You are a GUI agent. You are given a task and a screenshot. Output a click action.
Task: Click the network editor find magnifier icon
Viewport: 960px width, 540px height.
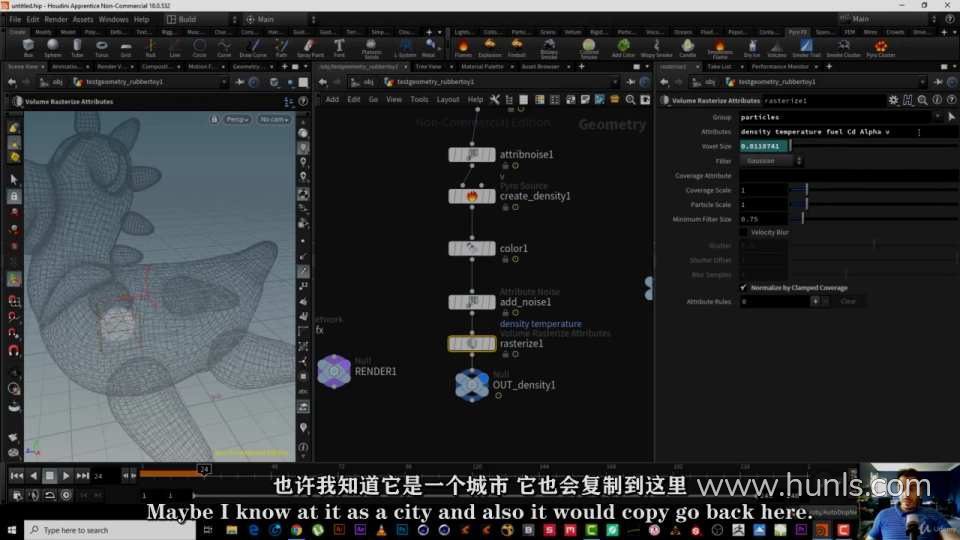coord(630,100)
